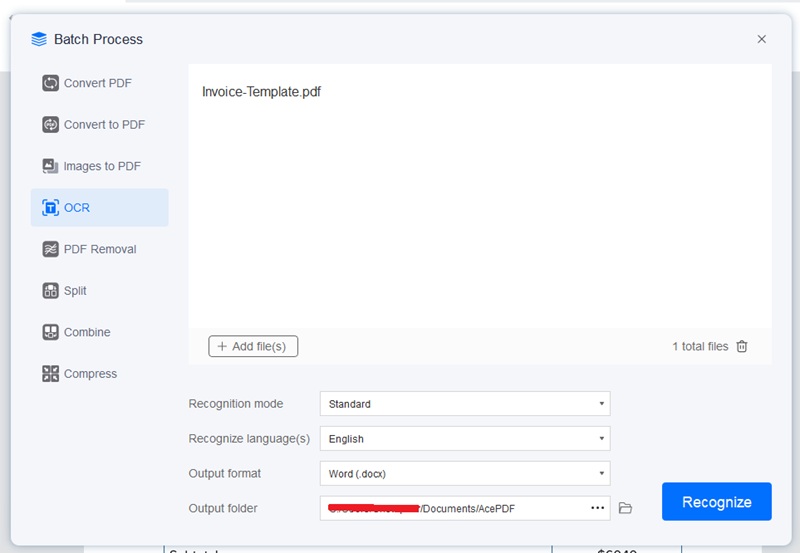
Task: Click the PDF Removal icon
Action: [x=50, y=249]
